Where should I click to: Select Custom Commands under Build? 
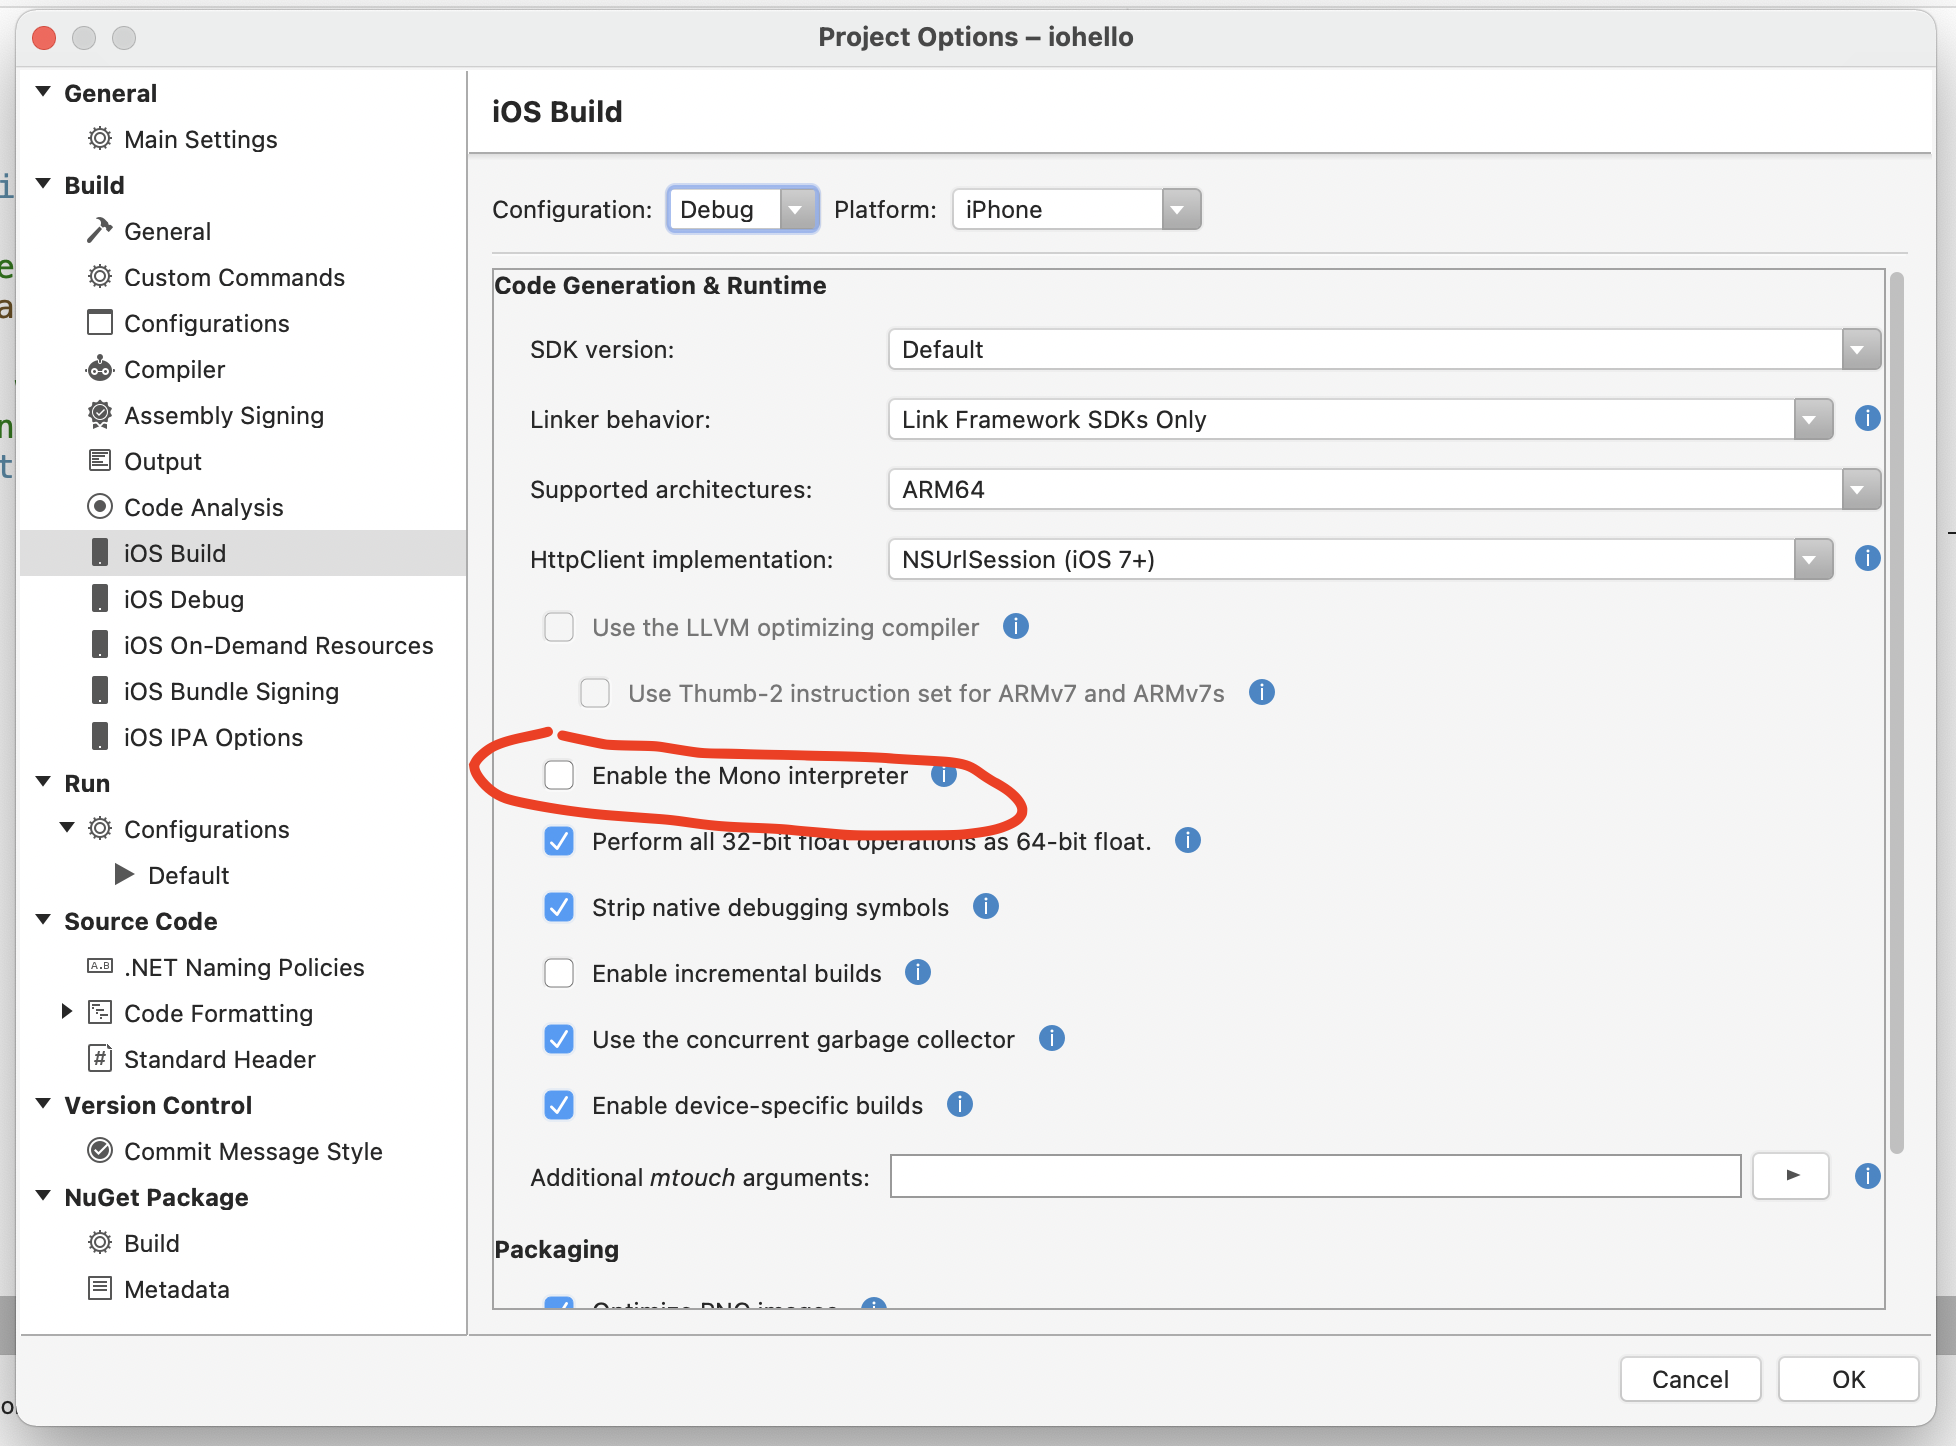234,277
